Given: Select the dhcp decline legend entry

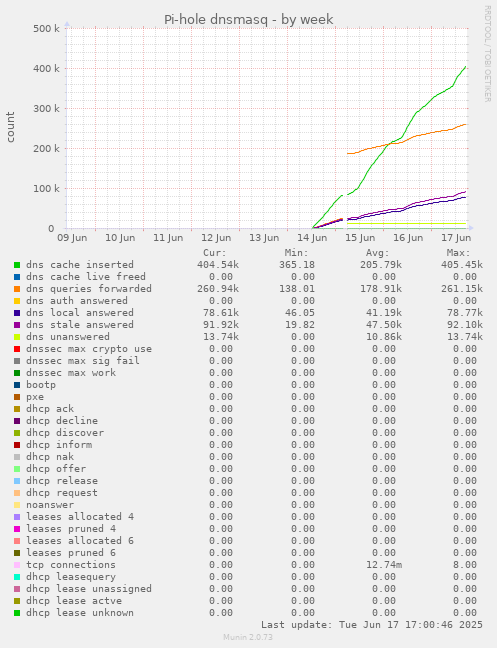Looking at the screenshot, I should tap(62, 421).
